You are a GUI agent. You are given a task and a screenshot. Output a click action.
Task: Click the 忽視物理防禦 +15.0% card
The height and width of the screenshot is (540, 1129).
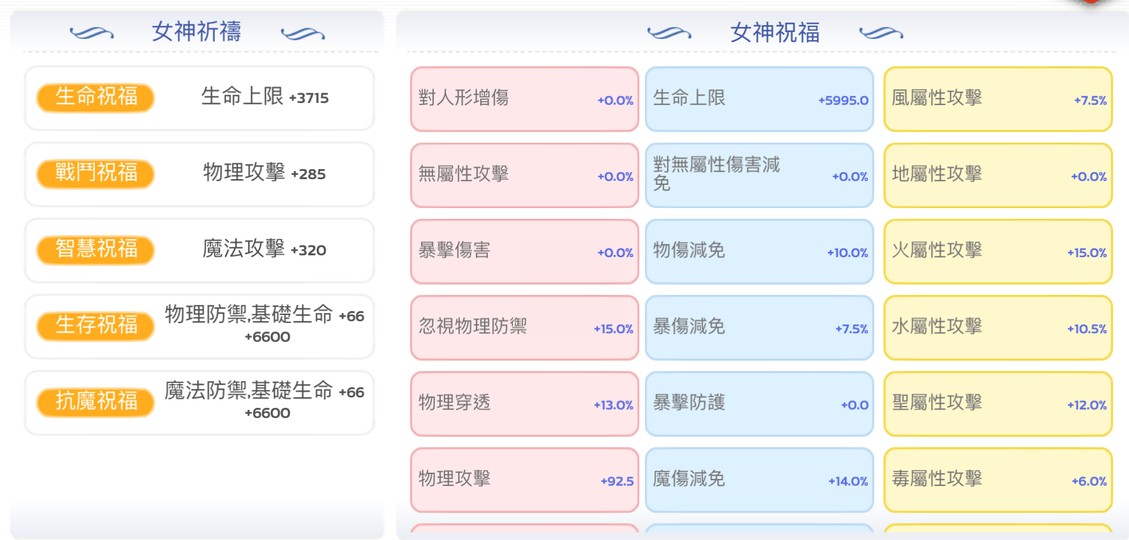point(524,327)
